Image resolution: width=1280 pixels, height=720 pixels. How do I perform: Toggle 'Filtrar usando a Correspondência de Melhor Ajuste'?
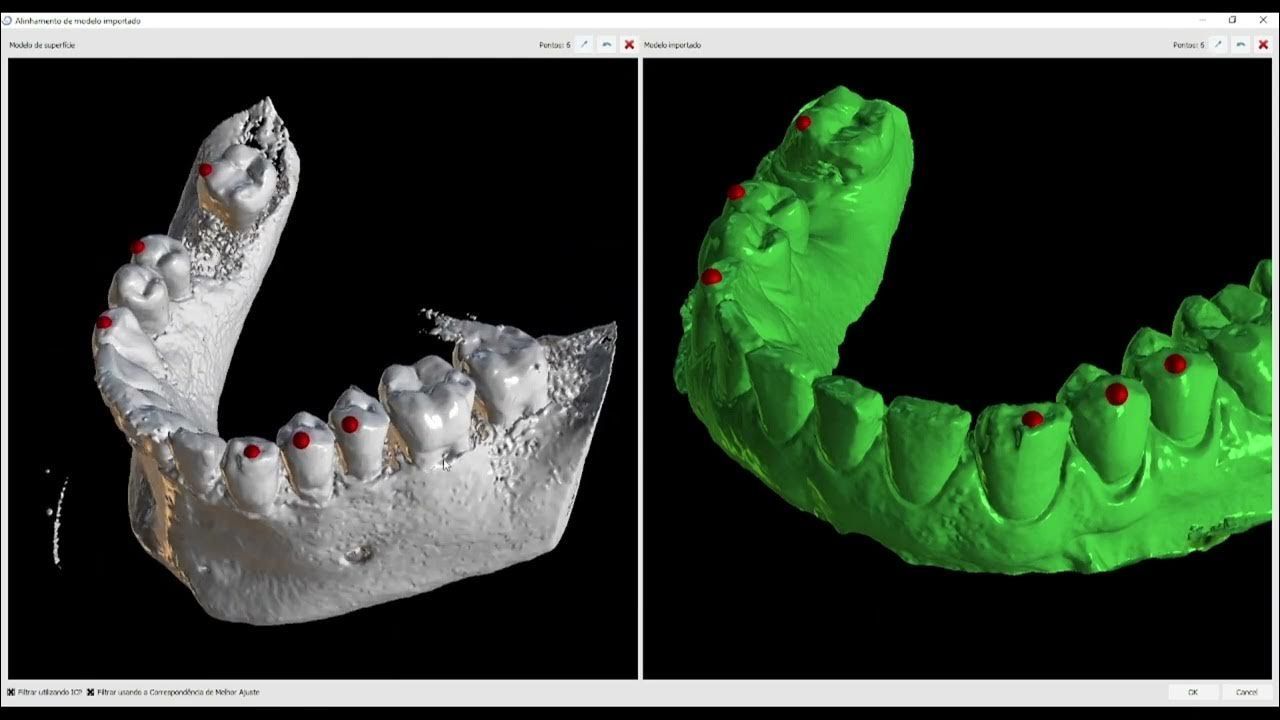point(91,692)
